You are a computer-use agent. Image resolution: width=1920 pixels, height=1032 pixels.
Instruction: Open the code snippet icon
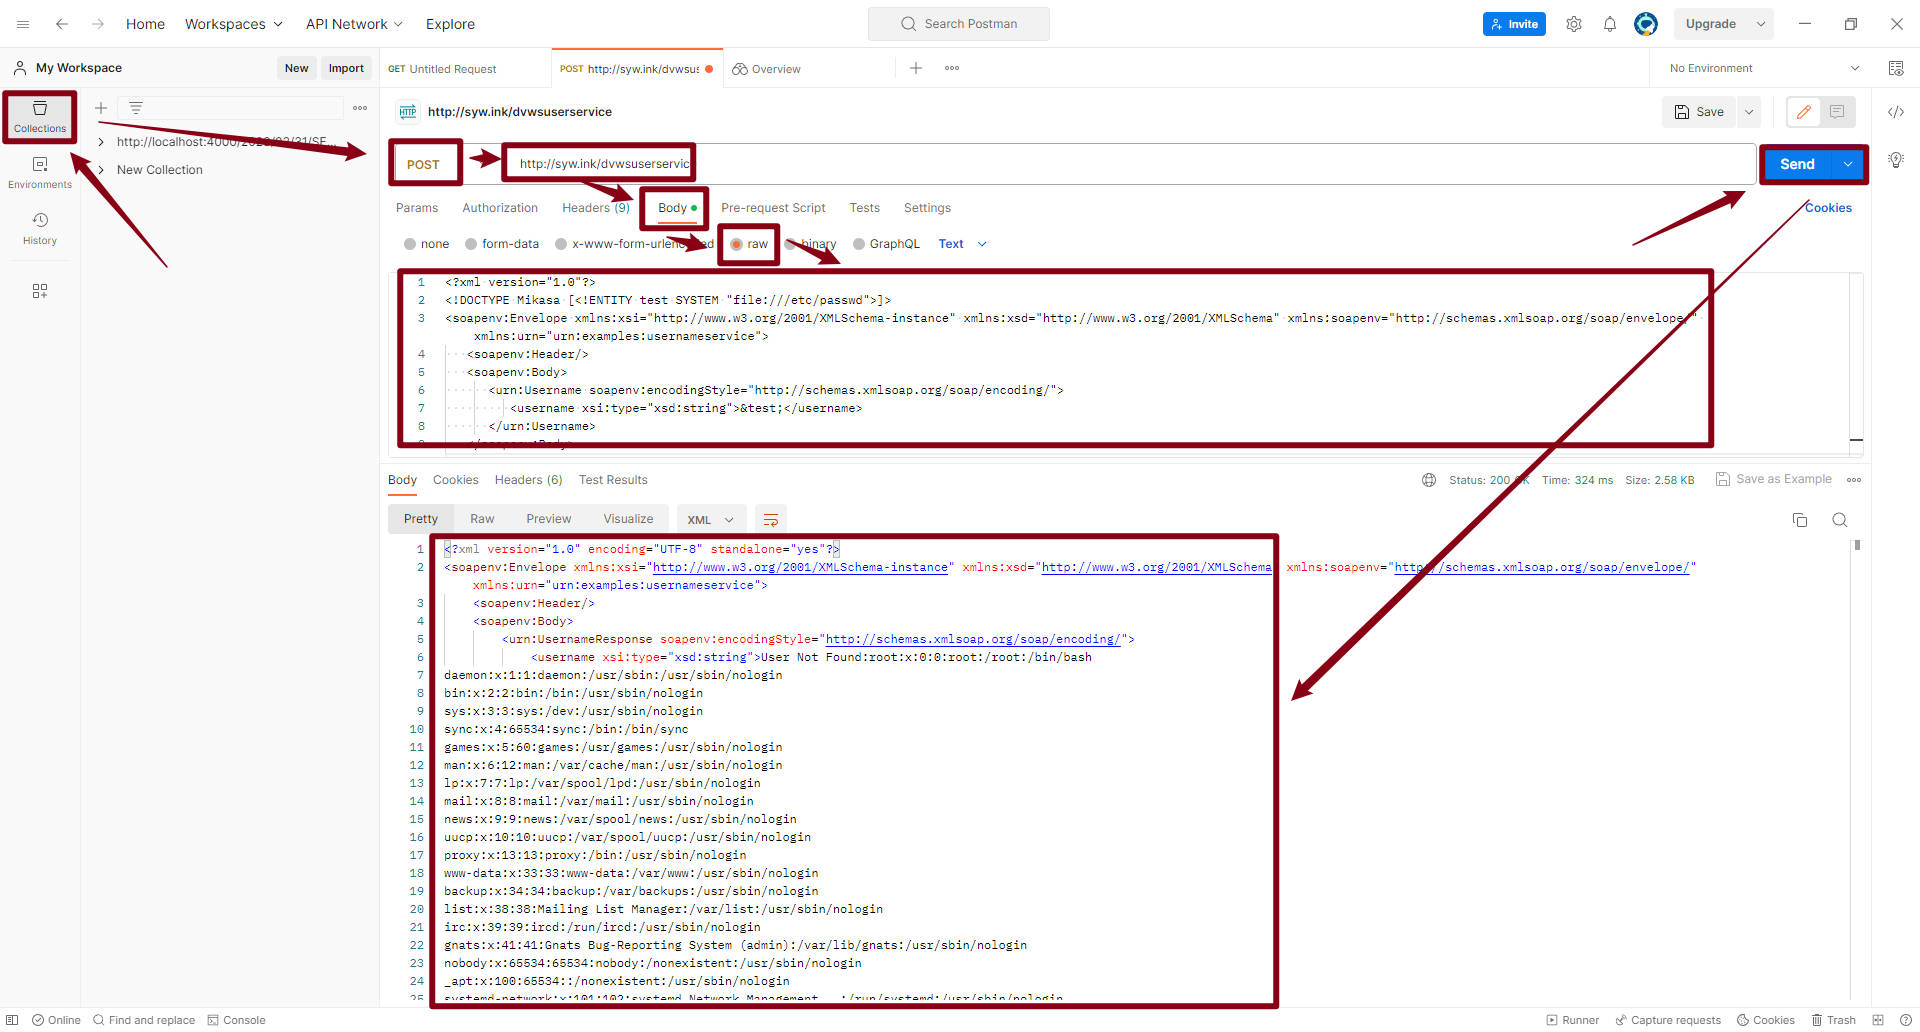(x=1896, y=112)
